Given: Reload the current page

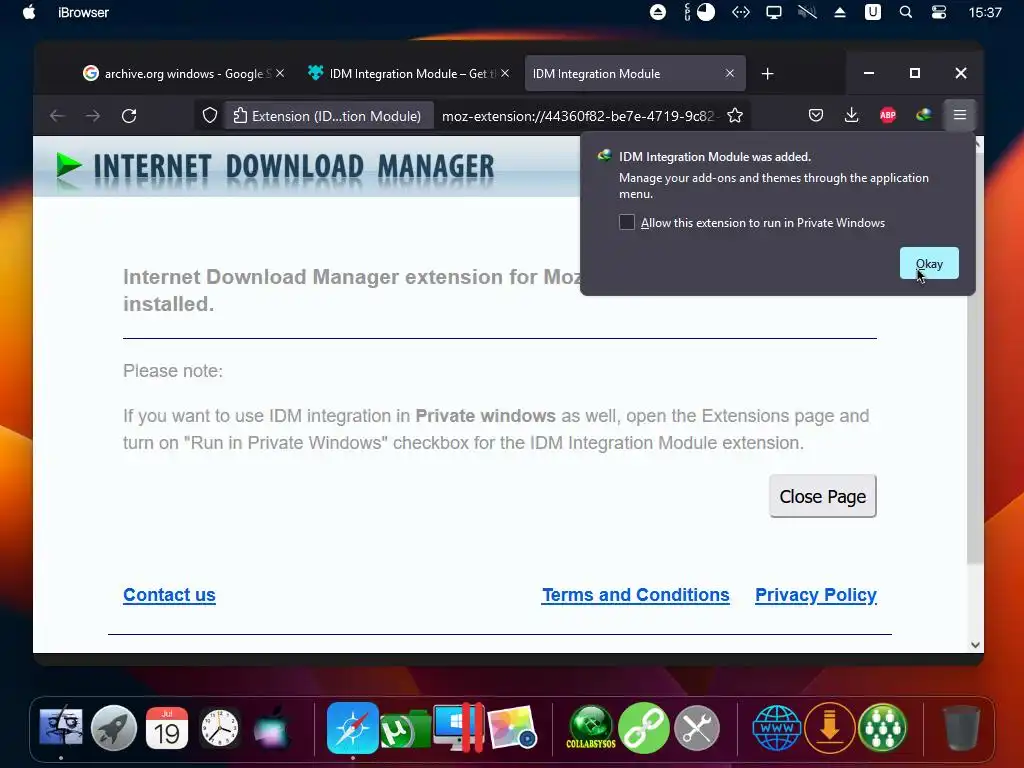Looking at the screenshot, I should pyautogui.click(x=129, y=116).
